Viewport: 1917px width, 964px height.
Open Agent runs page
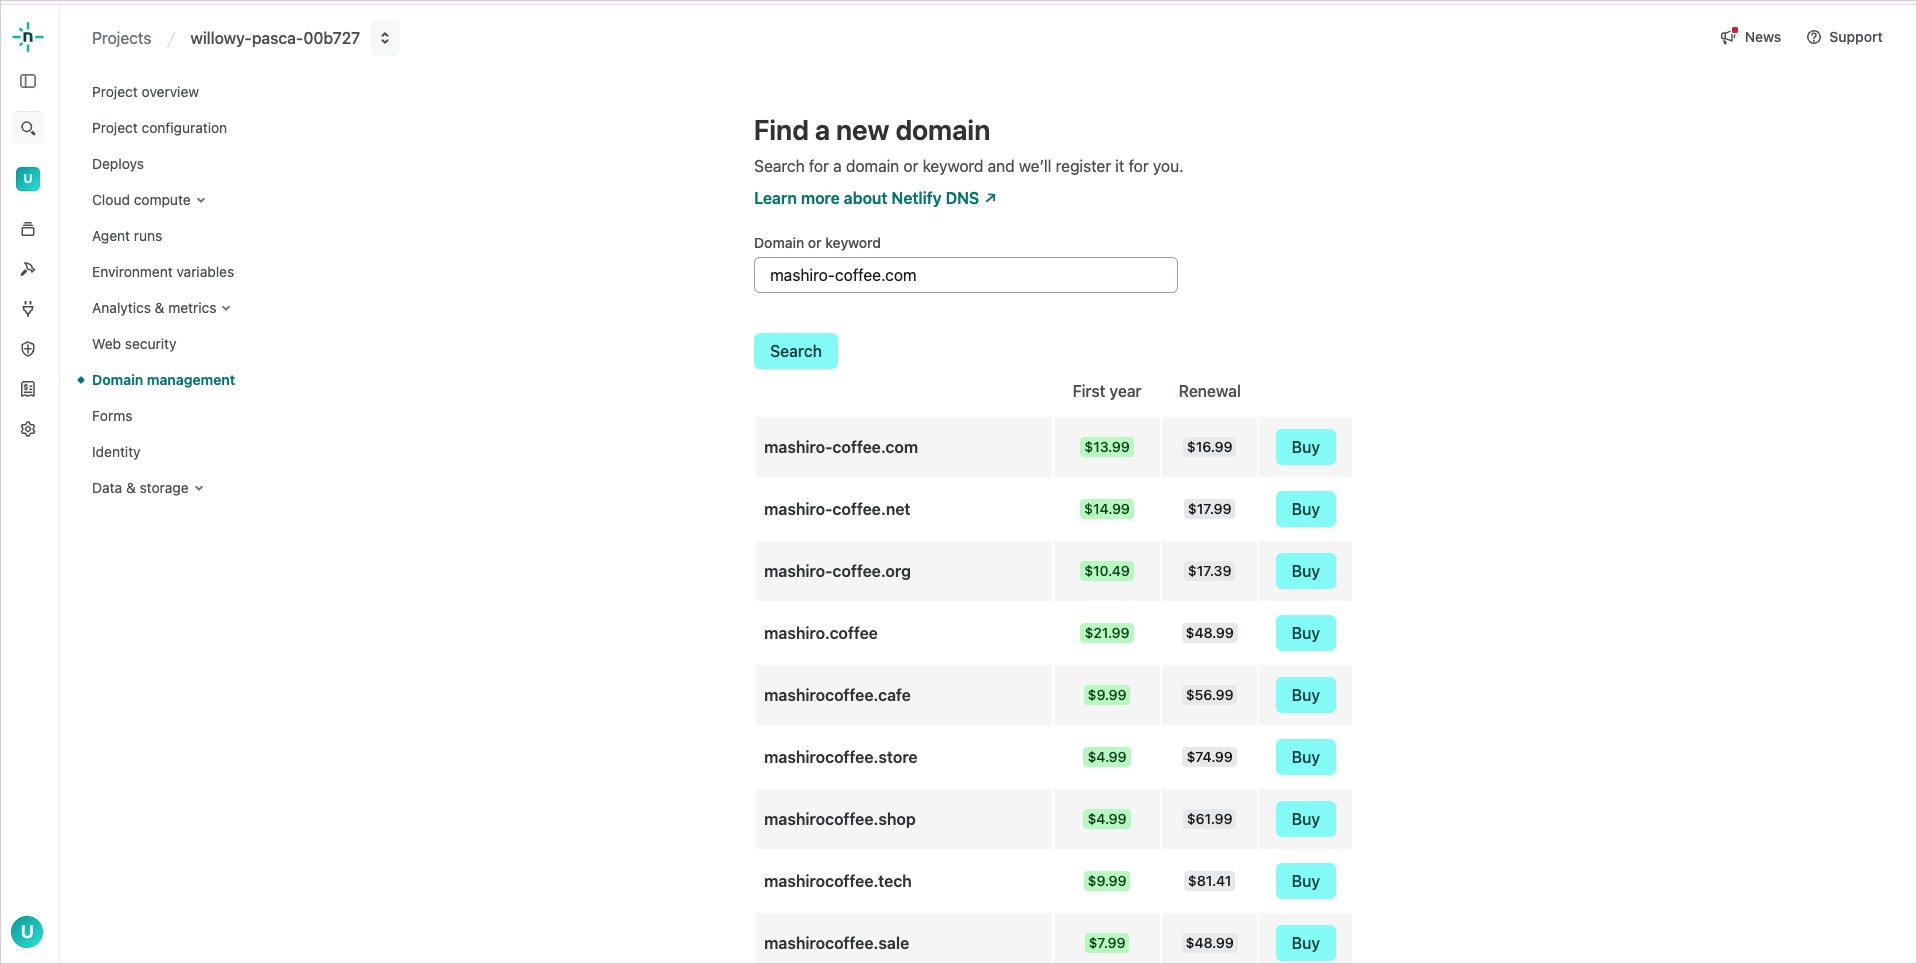point(127,236)
